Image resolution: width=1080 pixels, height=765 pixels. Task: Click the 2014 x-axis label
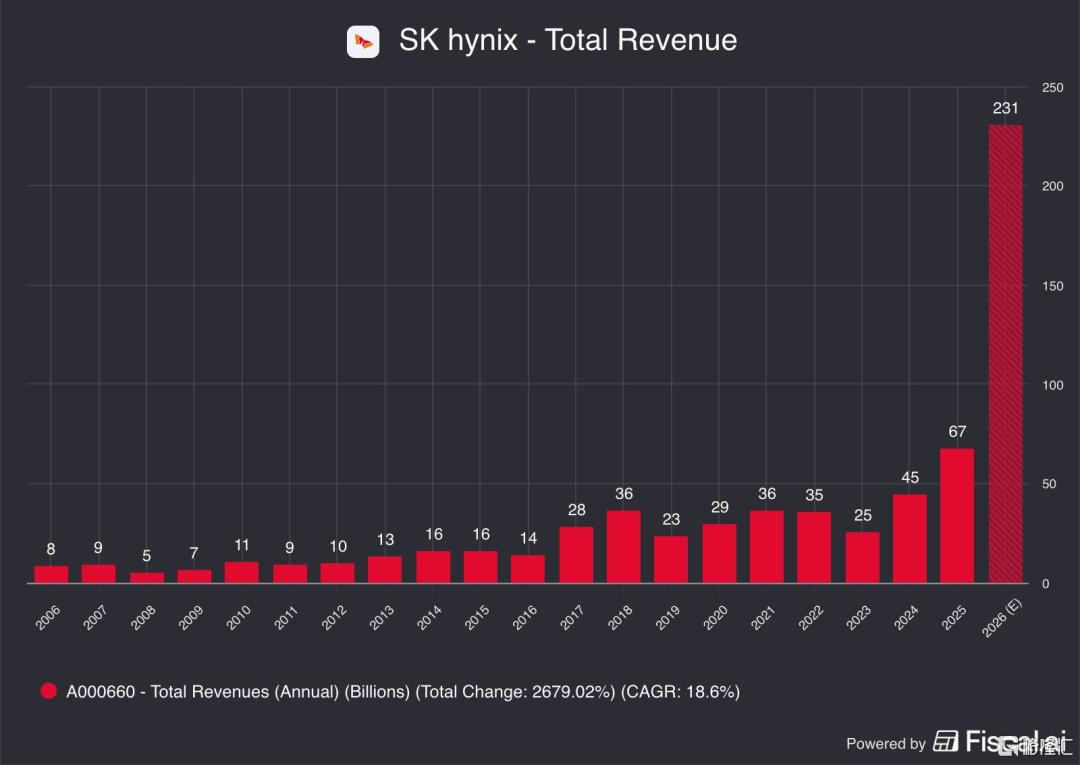[429, 618]
